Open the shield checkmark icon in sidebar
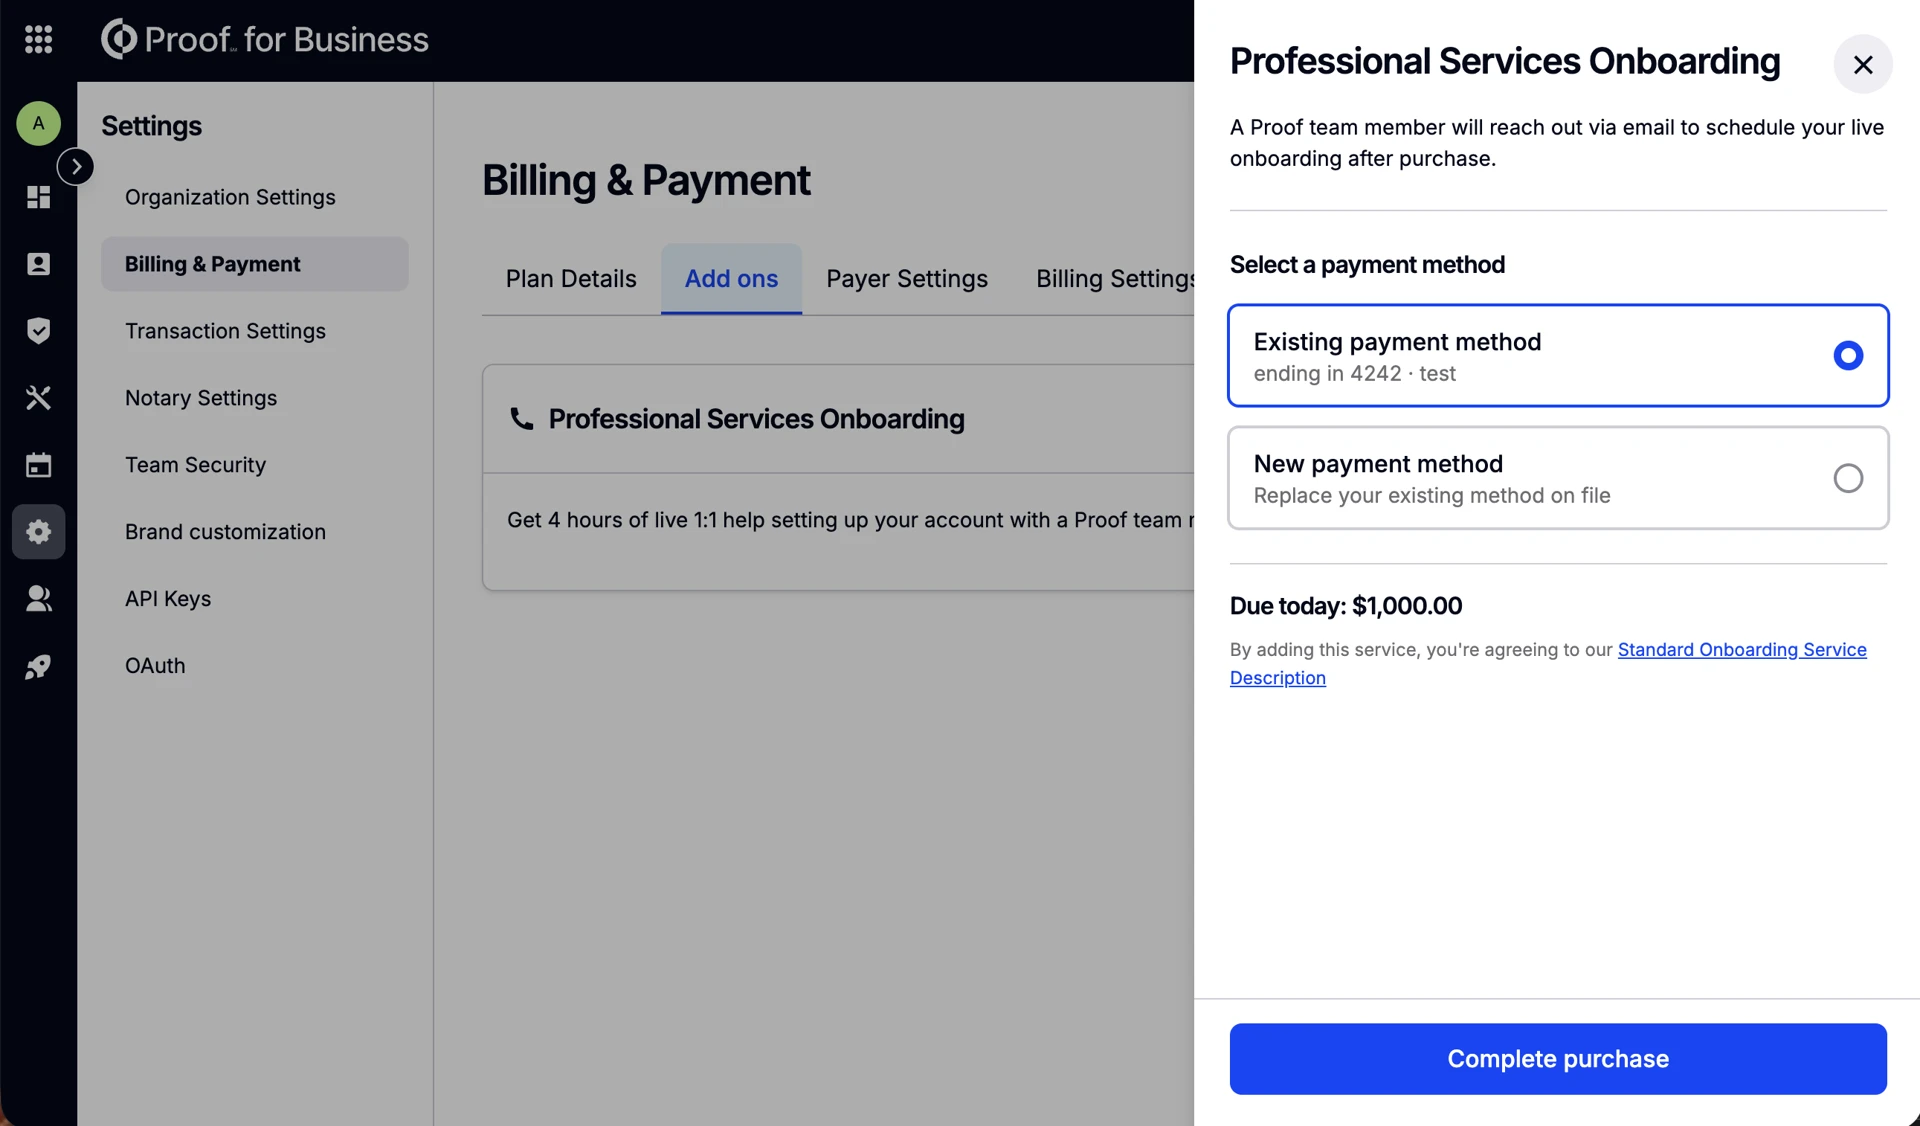The width and height of the screenshot is (1920, 1126). (38, 330)
